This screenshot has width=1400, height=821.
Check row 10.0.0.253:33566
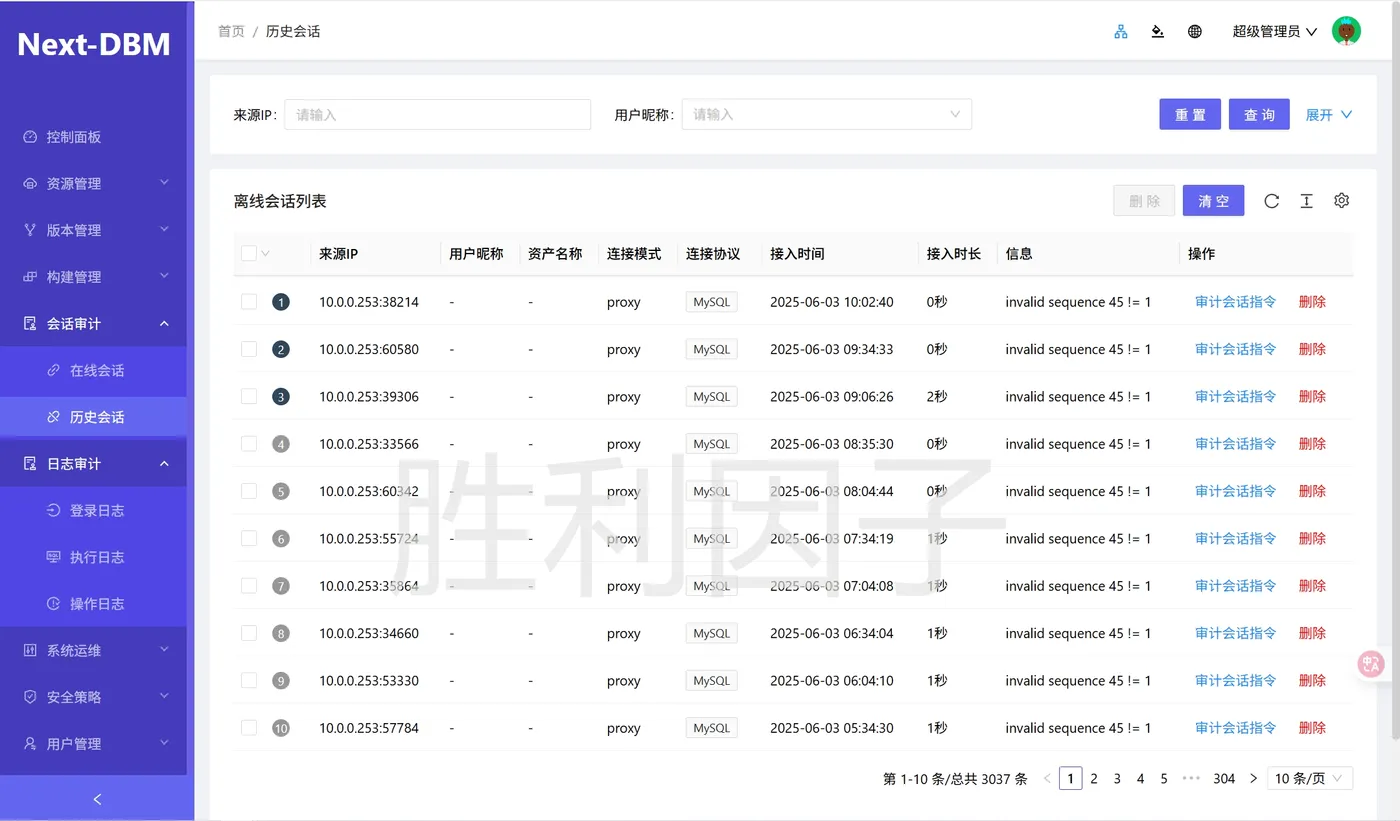pos(249,444)
